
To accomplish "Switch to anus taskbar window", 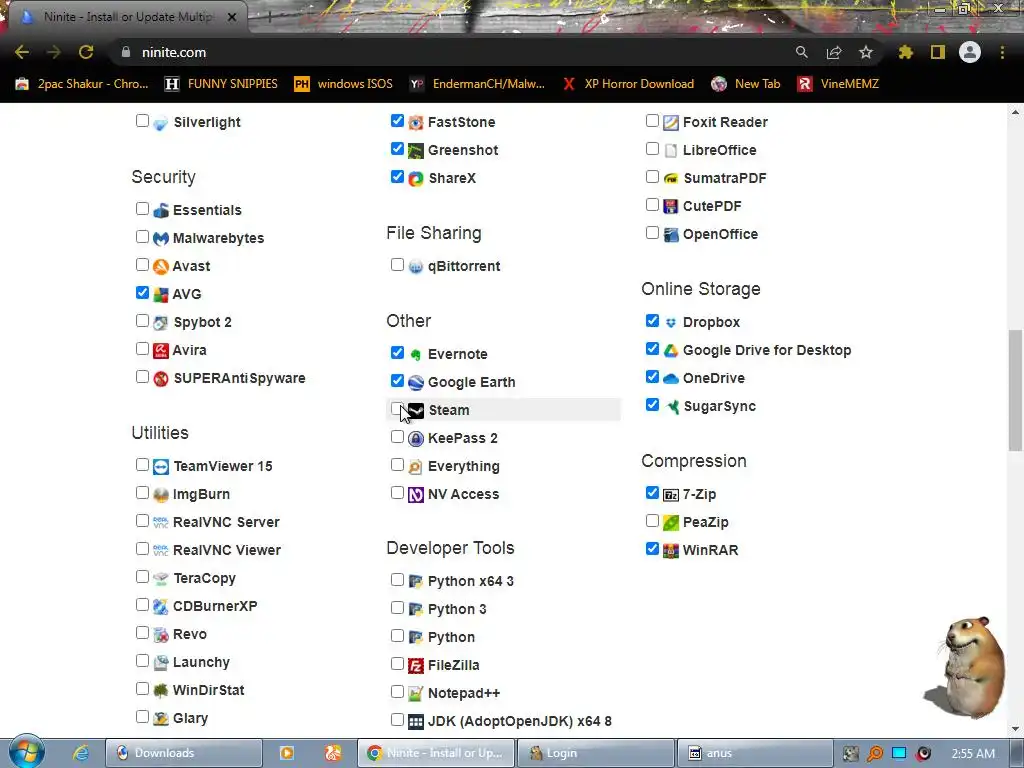I will [755, 753].
